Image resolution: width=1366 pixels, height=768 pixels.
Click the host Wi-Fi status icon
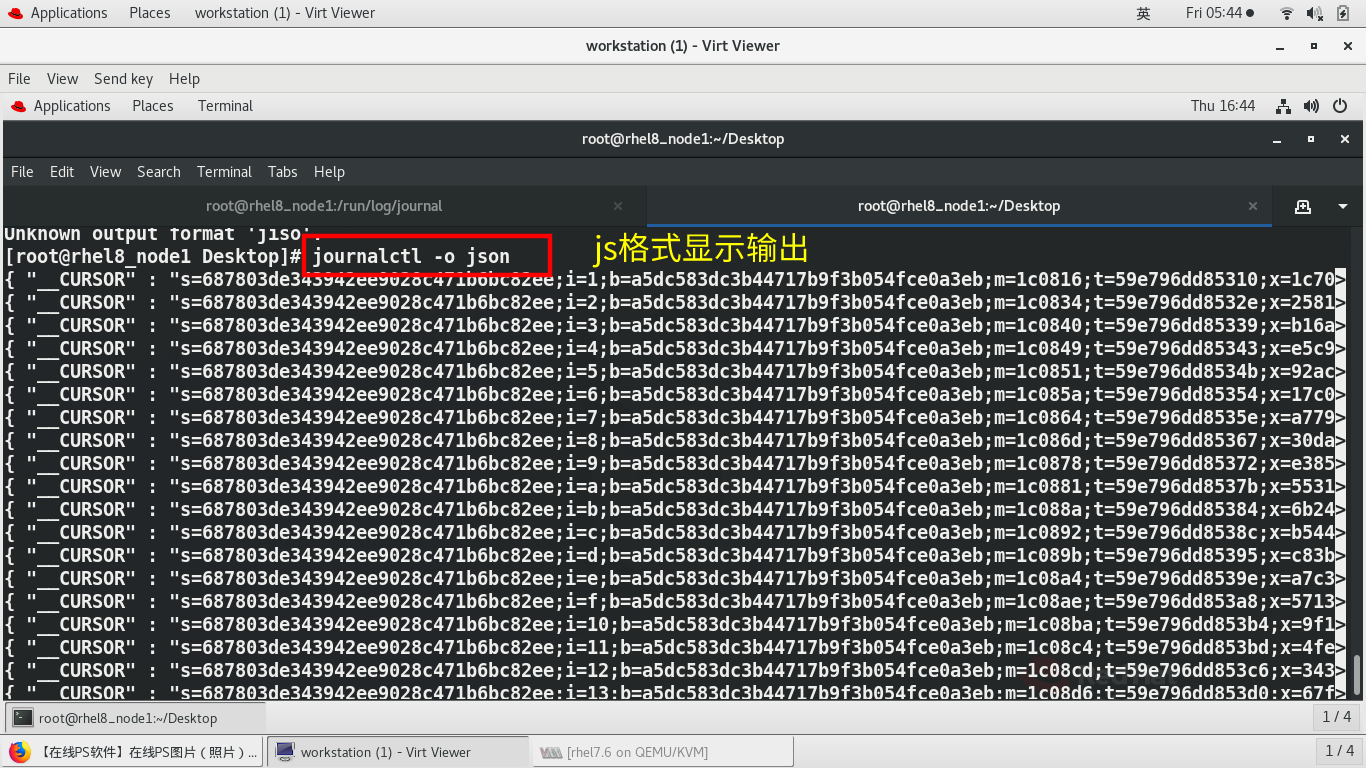point(1287,13)
